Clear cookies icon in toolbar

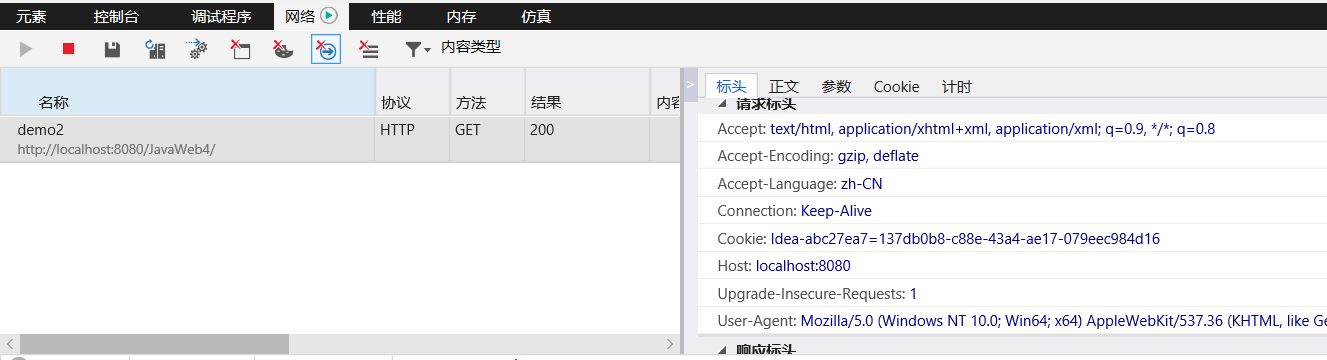pyautogui.click(x=283, y=48)
